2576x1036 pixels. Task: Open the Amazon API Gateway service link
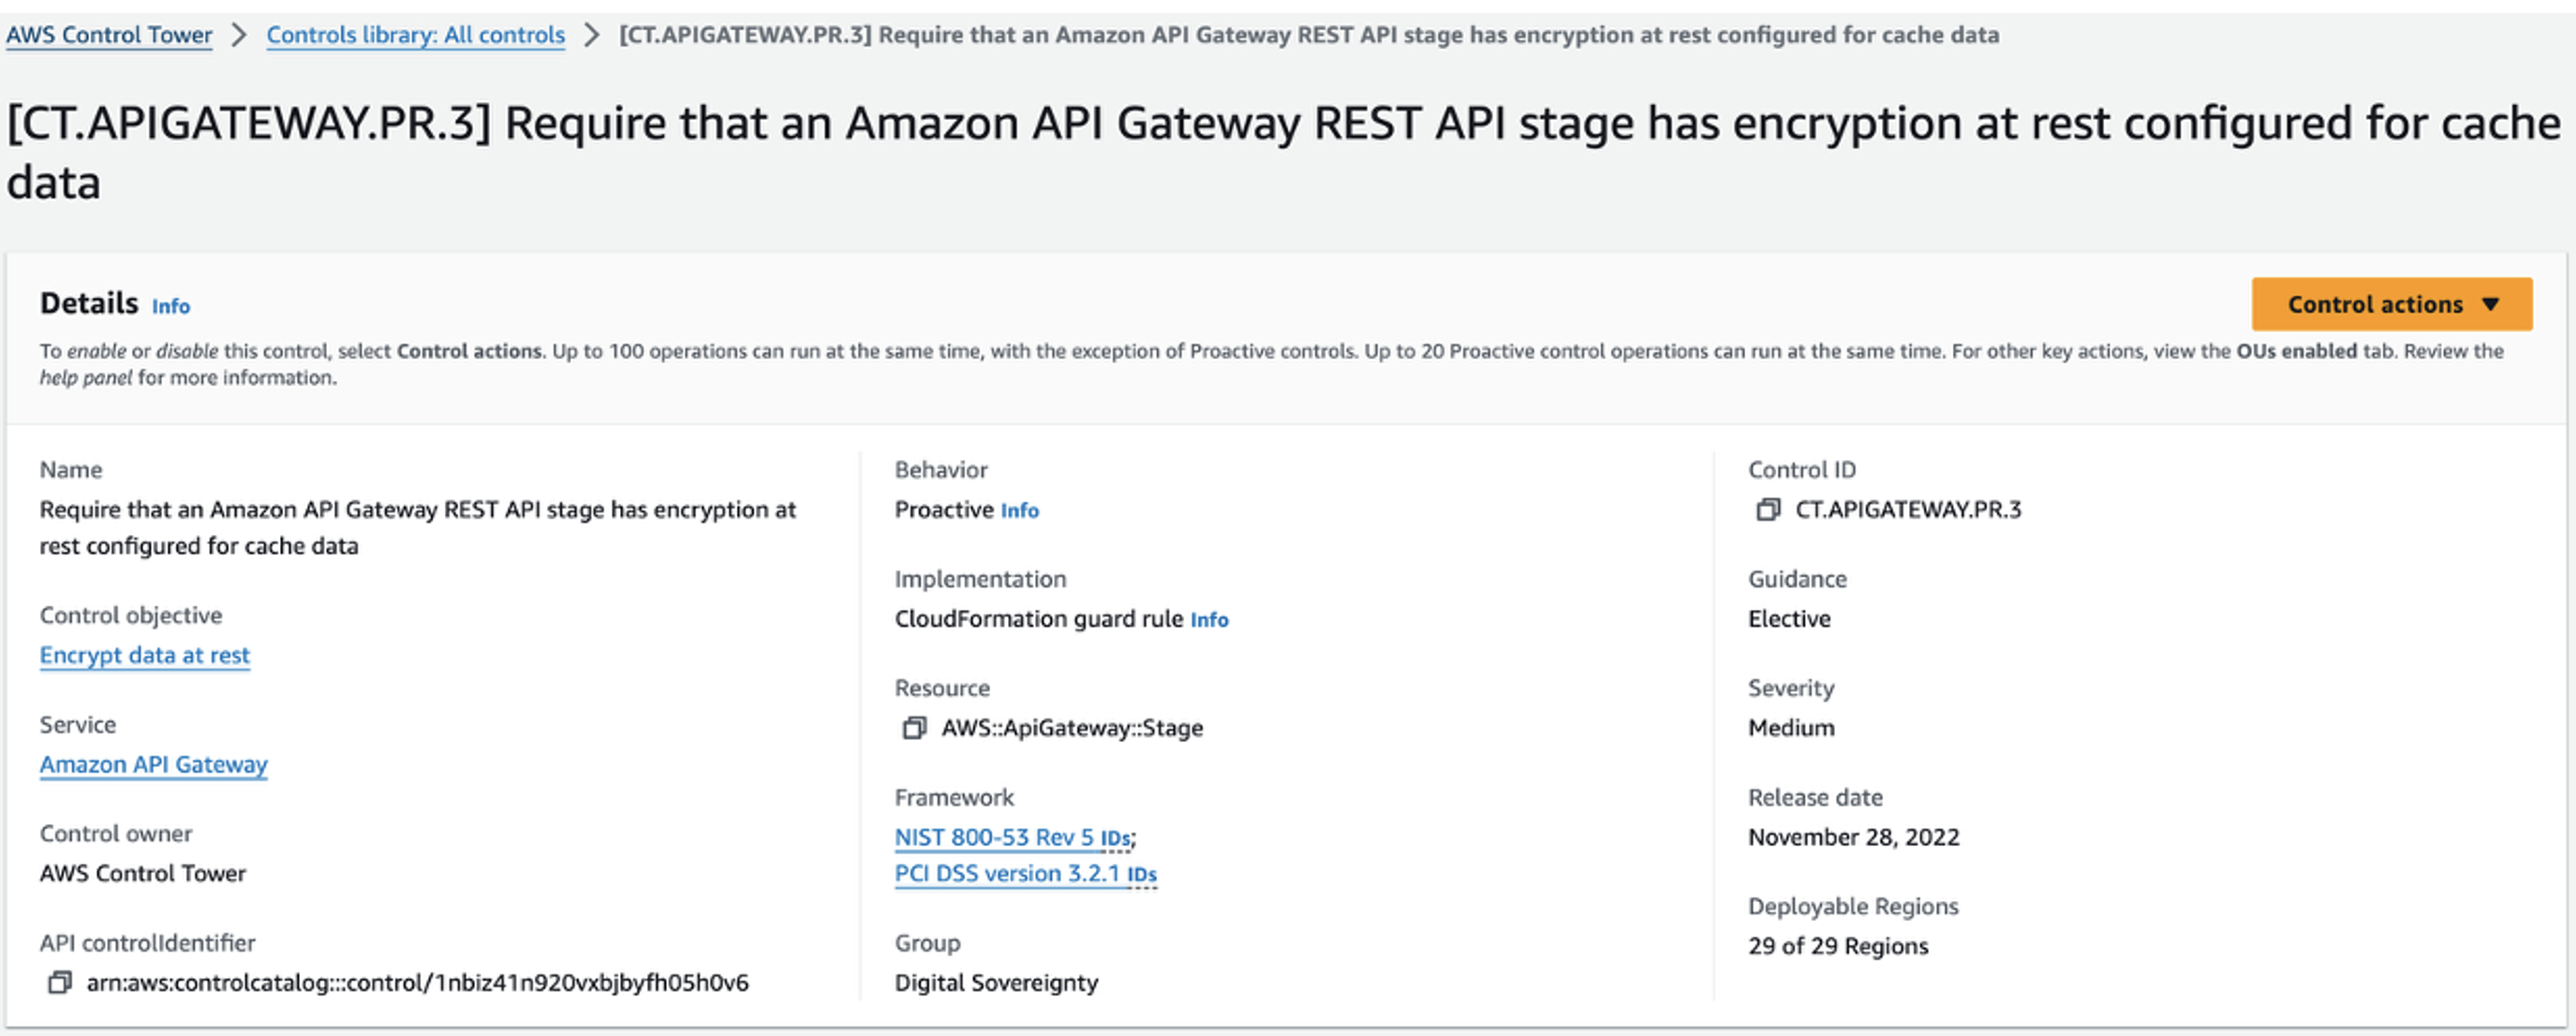153,765
